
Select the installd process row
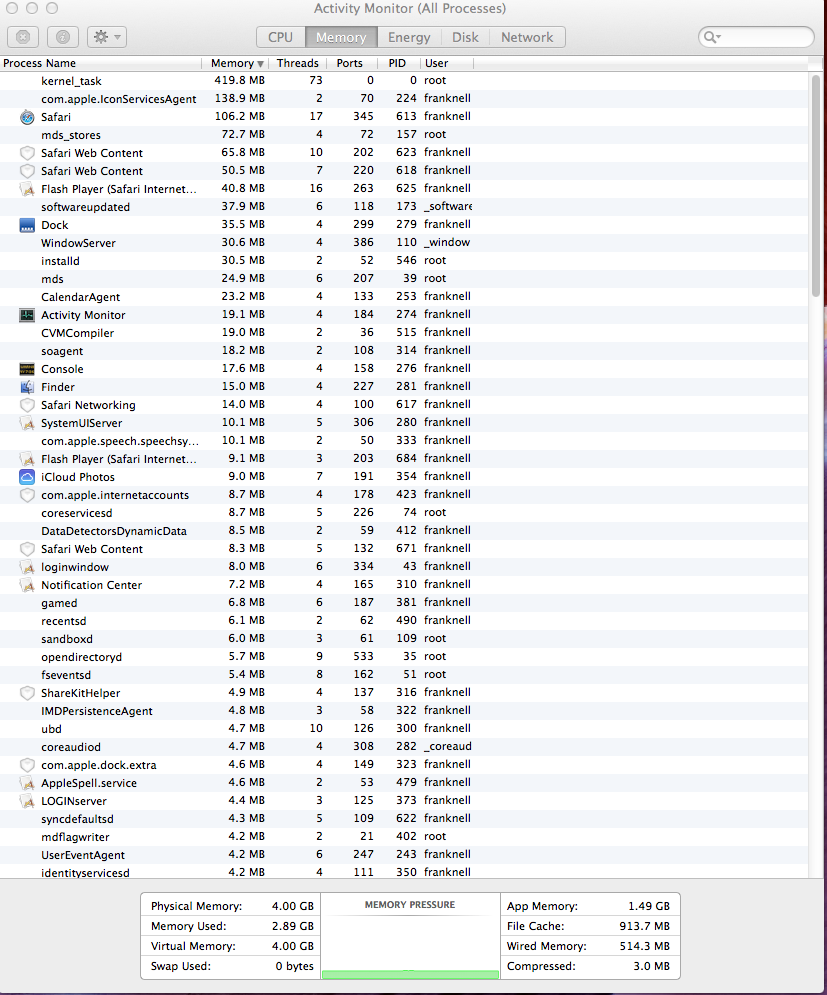(404, 261)
